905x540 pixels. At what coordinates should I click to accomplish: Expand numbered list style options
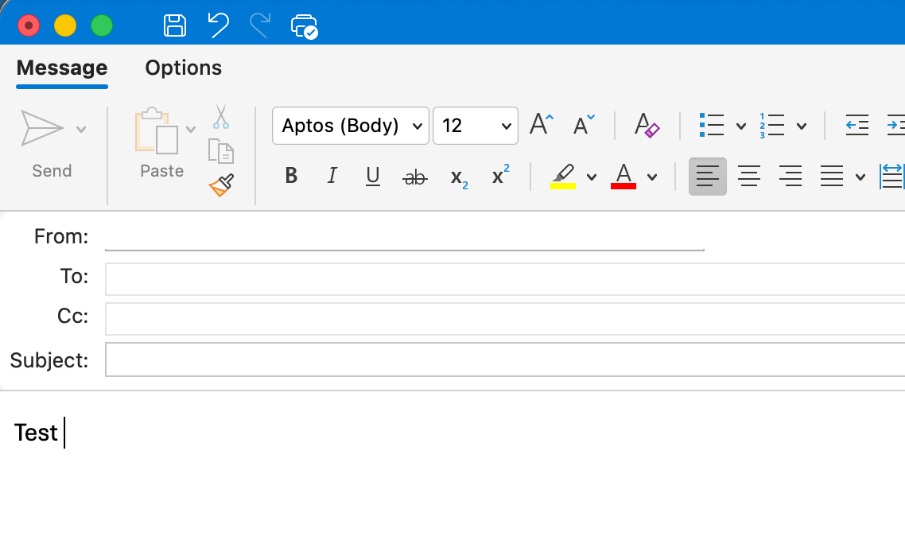click(x=801, y=126)
